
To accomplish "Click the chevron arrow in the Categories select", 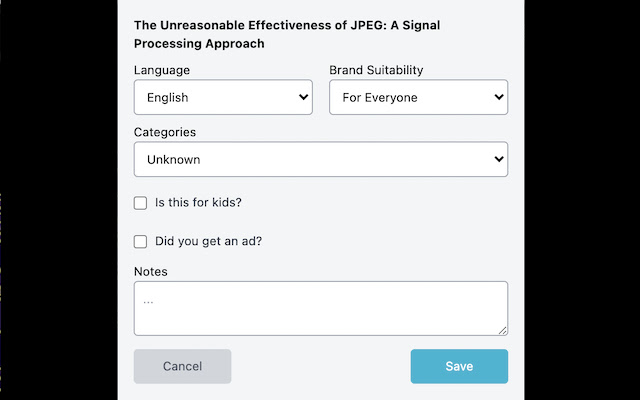I will click(498, 159).
